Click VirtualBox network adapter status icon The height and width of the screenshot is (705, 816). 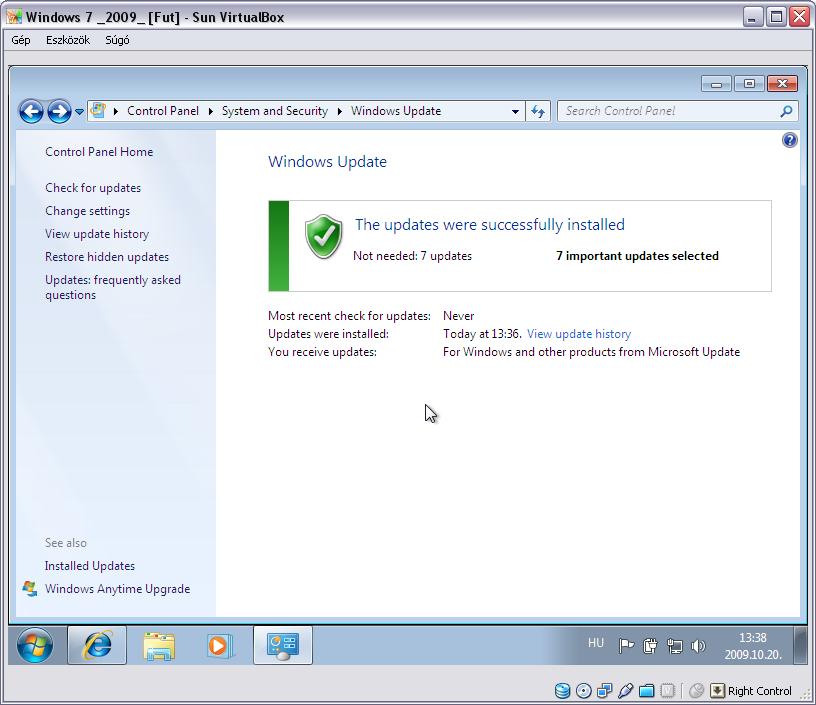(605, 690)
